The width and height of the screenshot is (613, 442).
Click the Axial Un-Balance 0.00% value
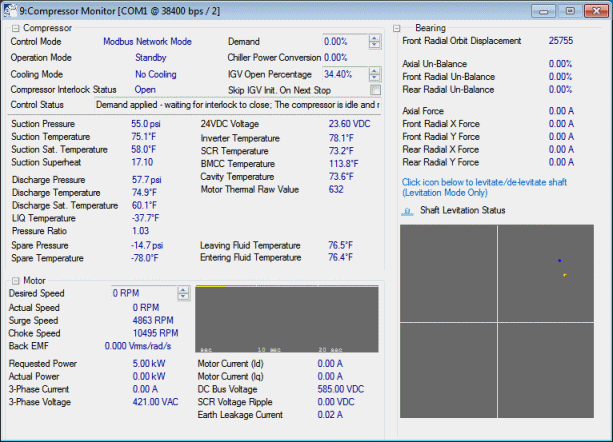560,64
